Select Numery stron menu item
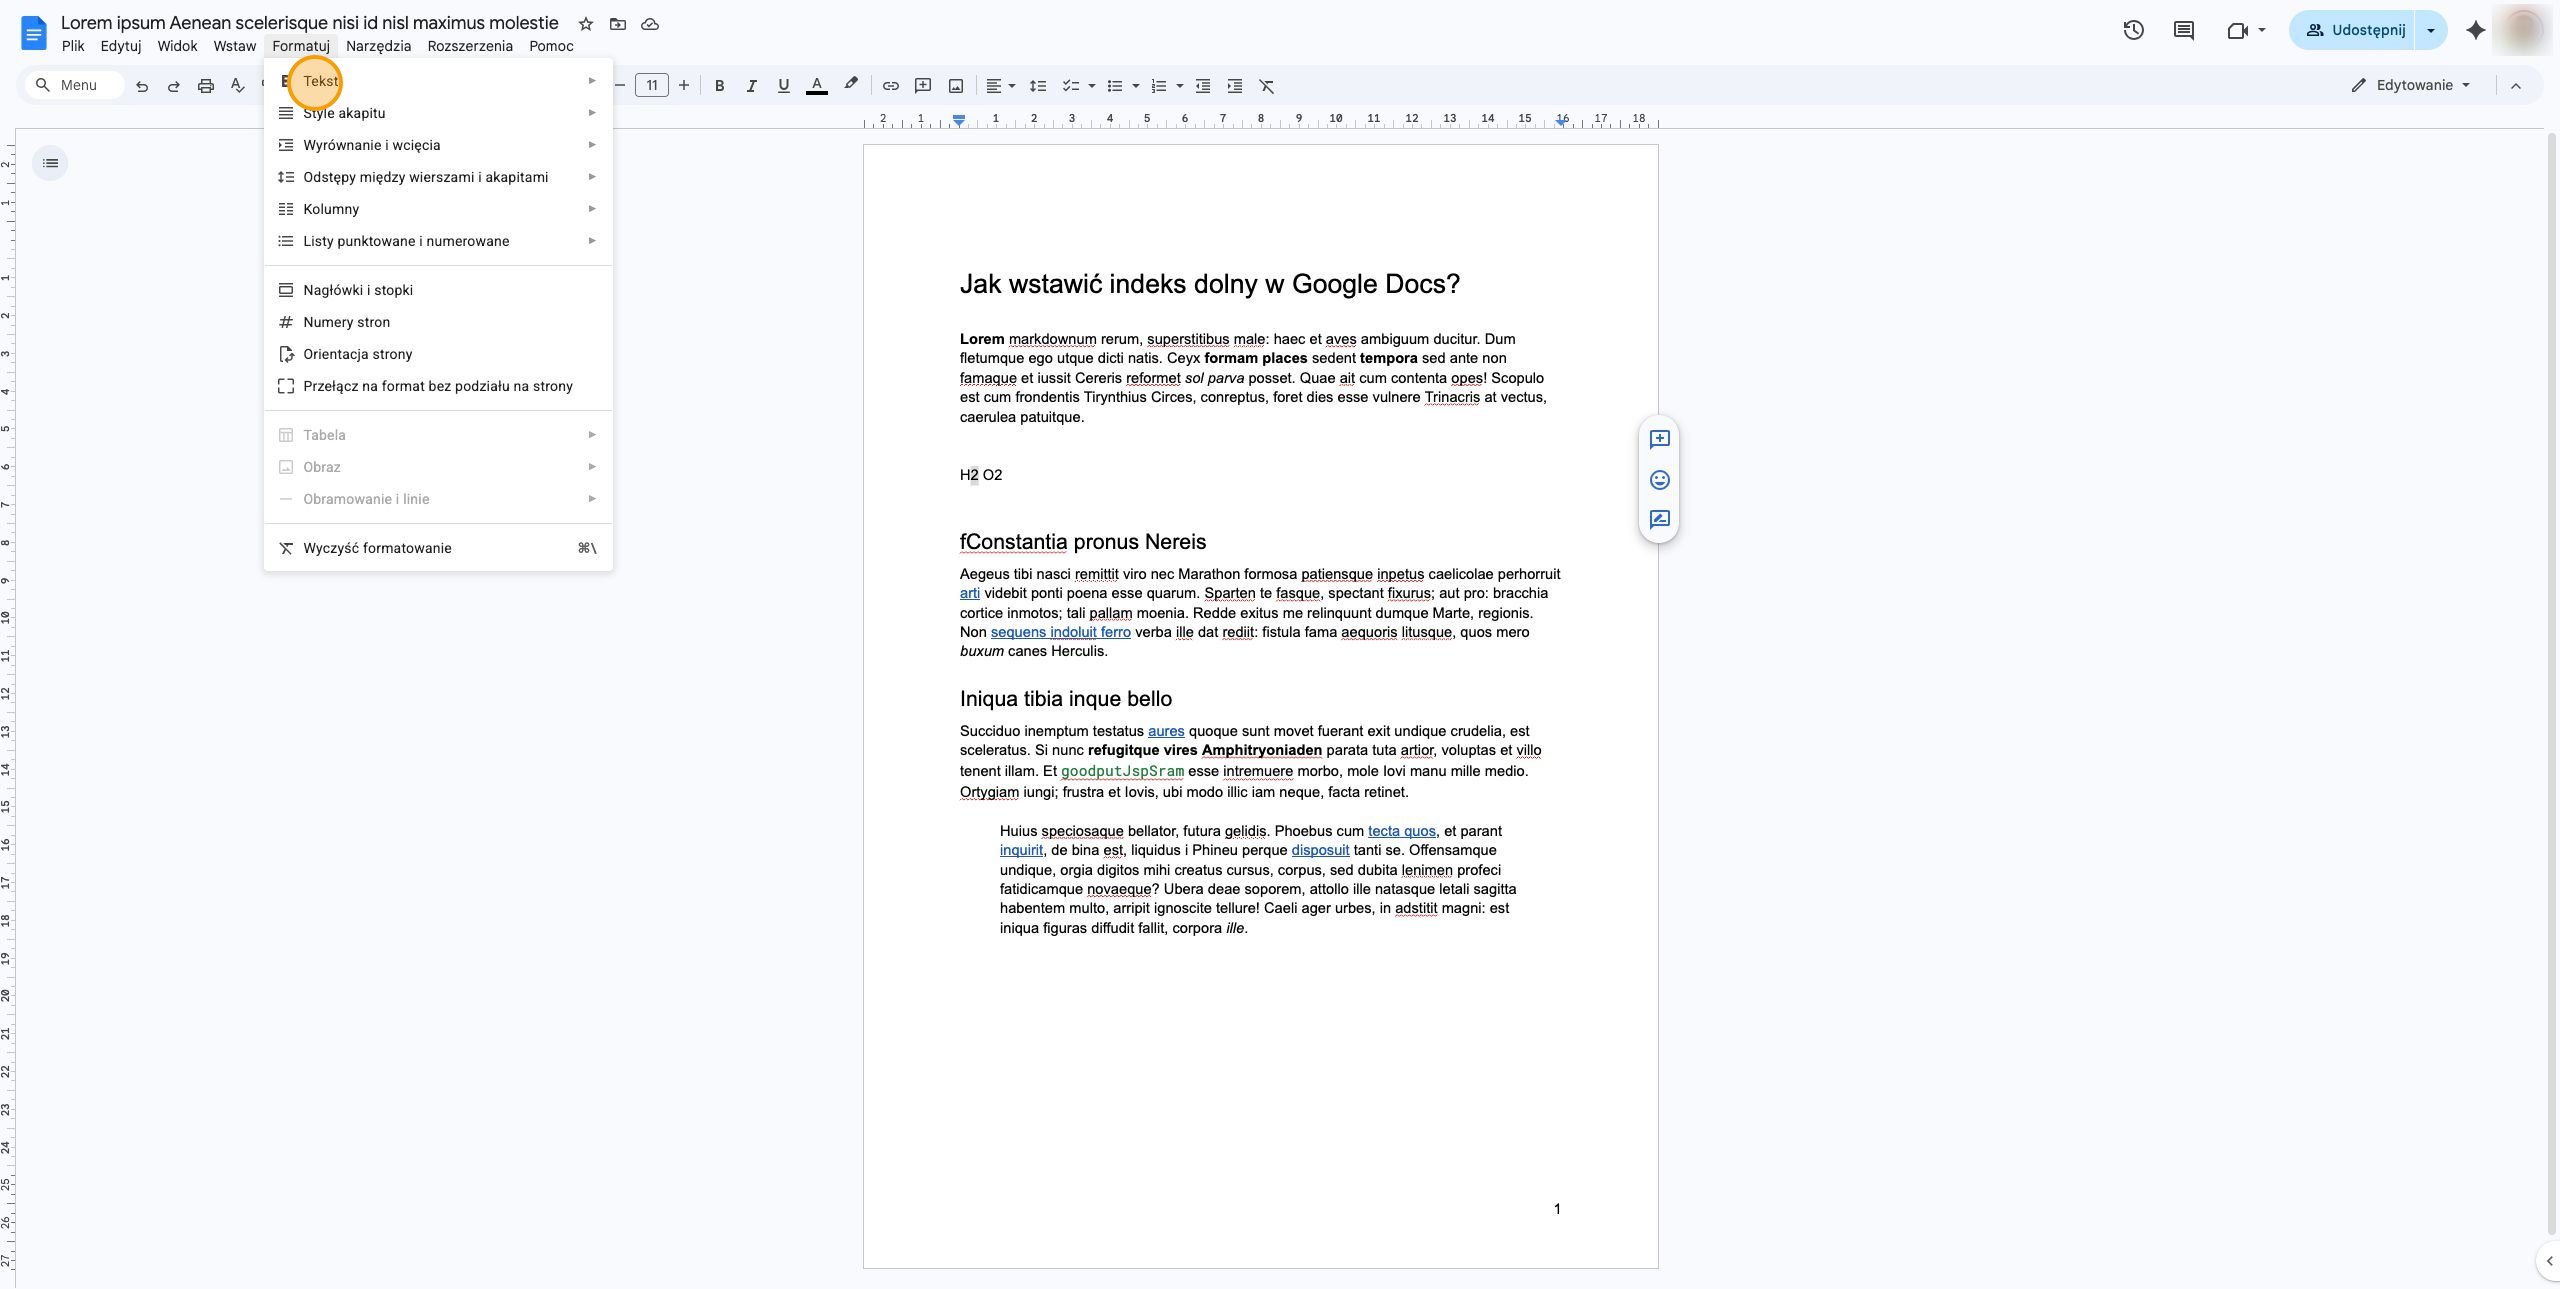The height and width of the screenshot is (1289, 2560). pos(438,322)
